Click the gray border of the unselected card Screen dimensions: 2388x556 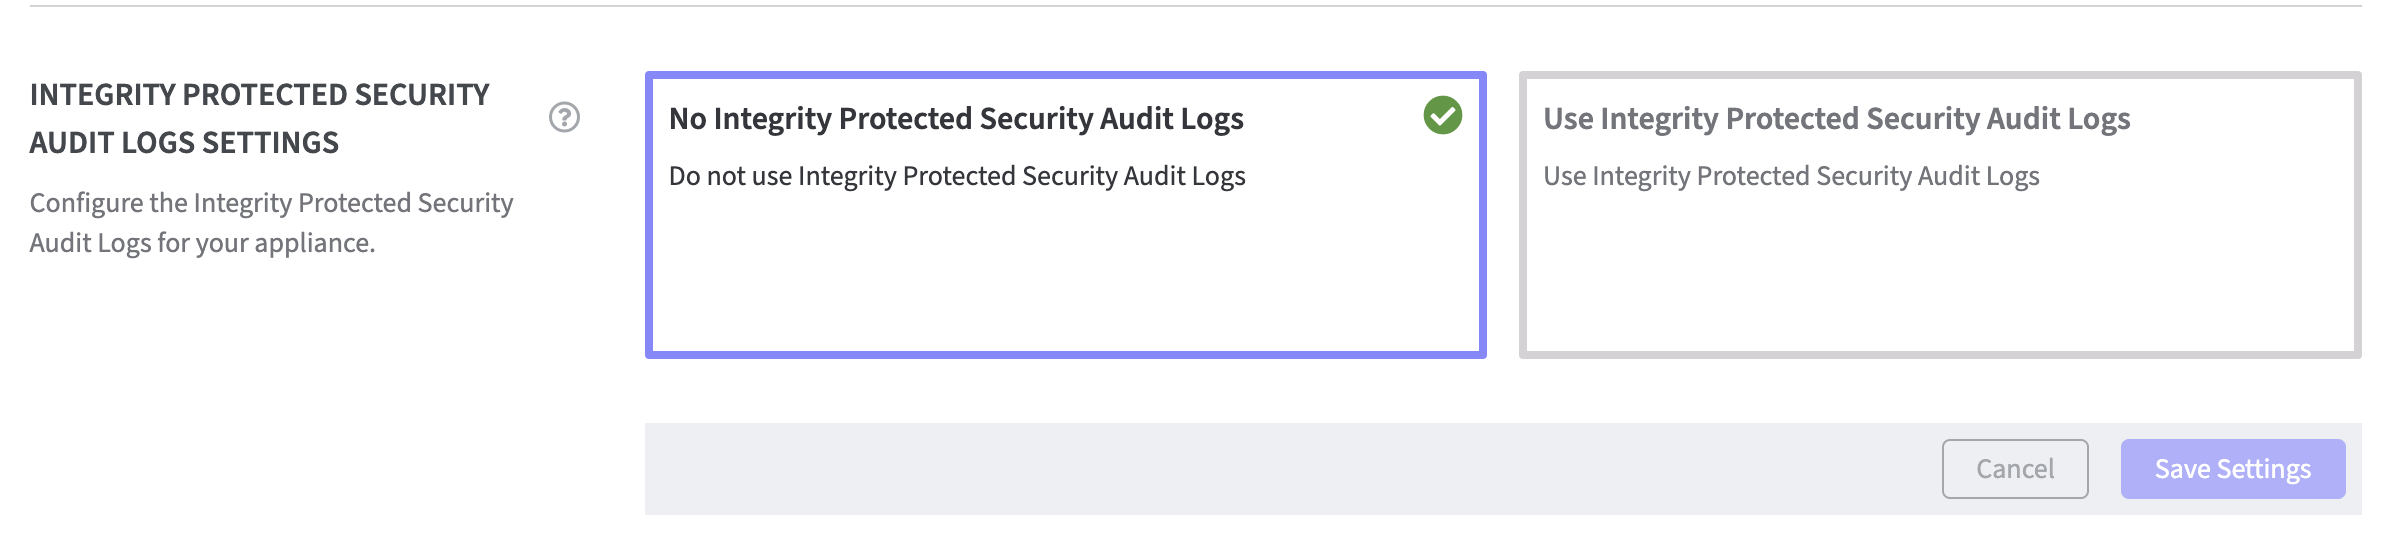point(1939,354)
